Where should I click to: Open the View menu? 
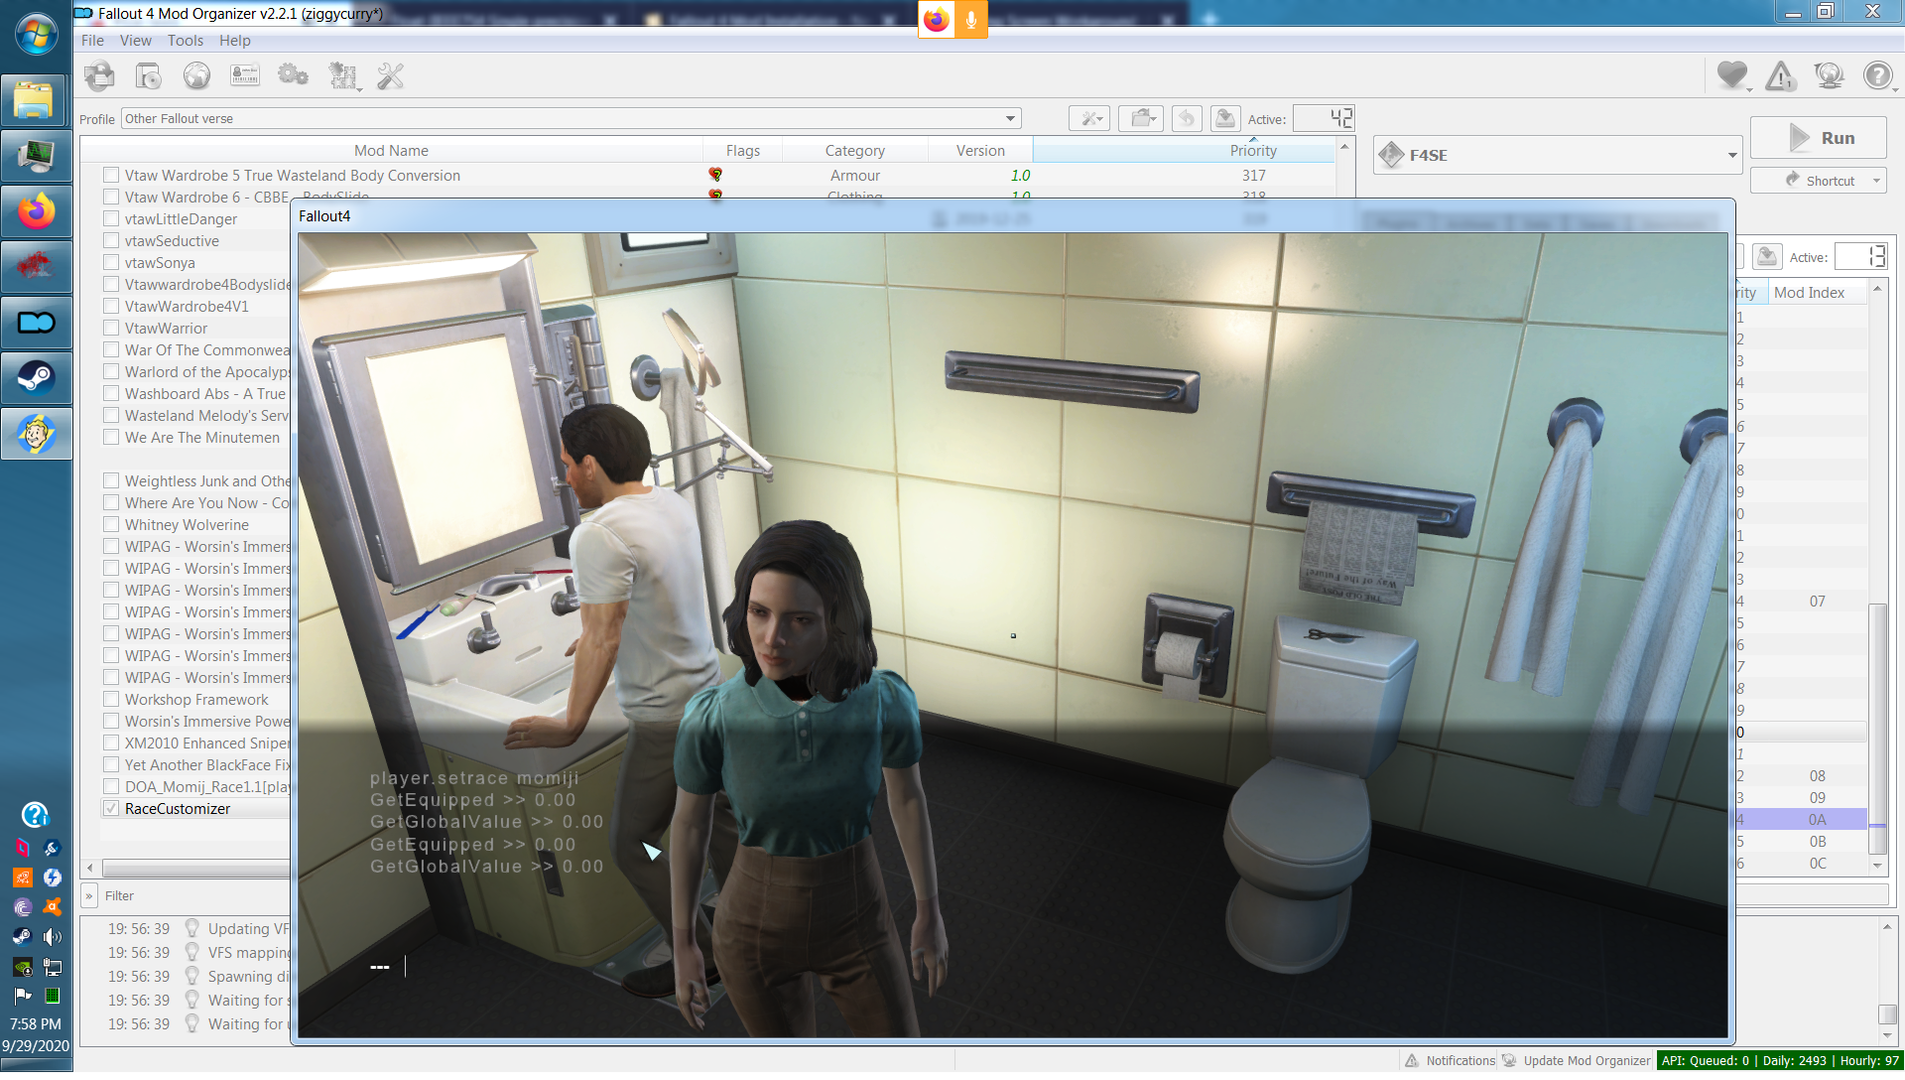[x=135, y=41]
